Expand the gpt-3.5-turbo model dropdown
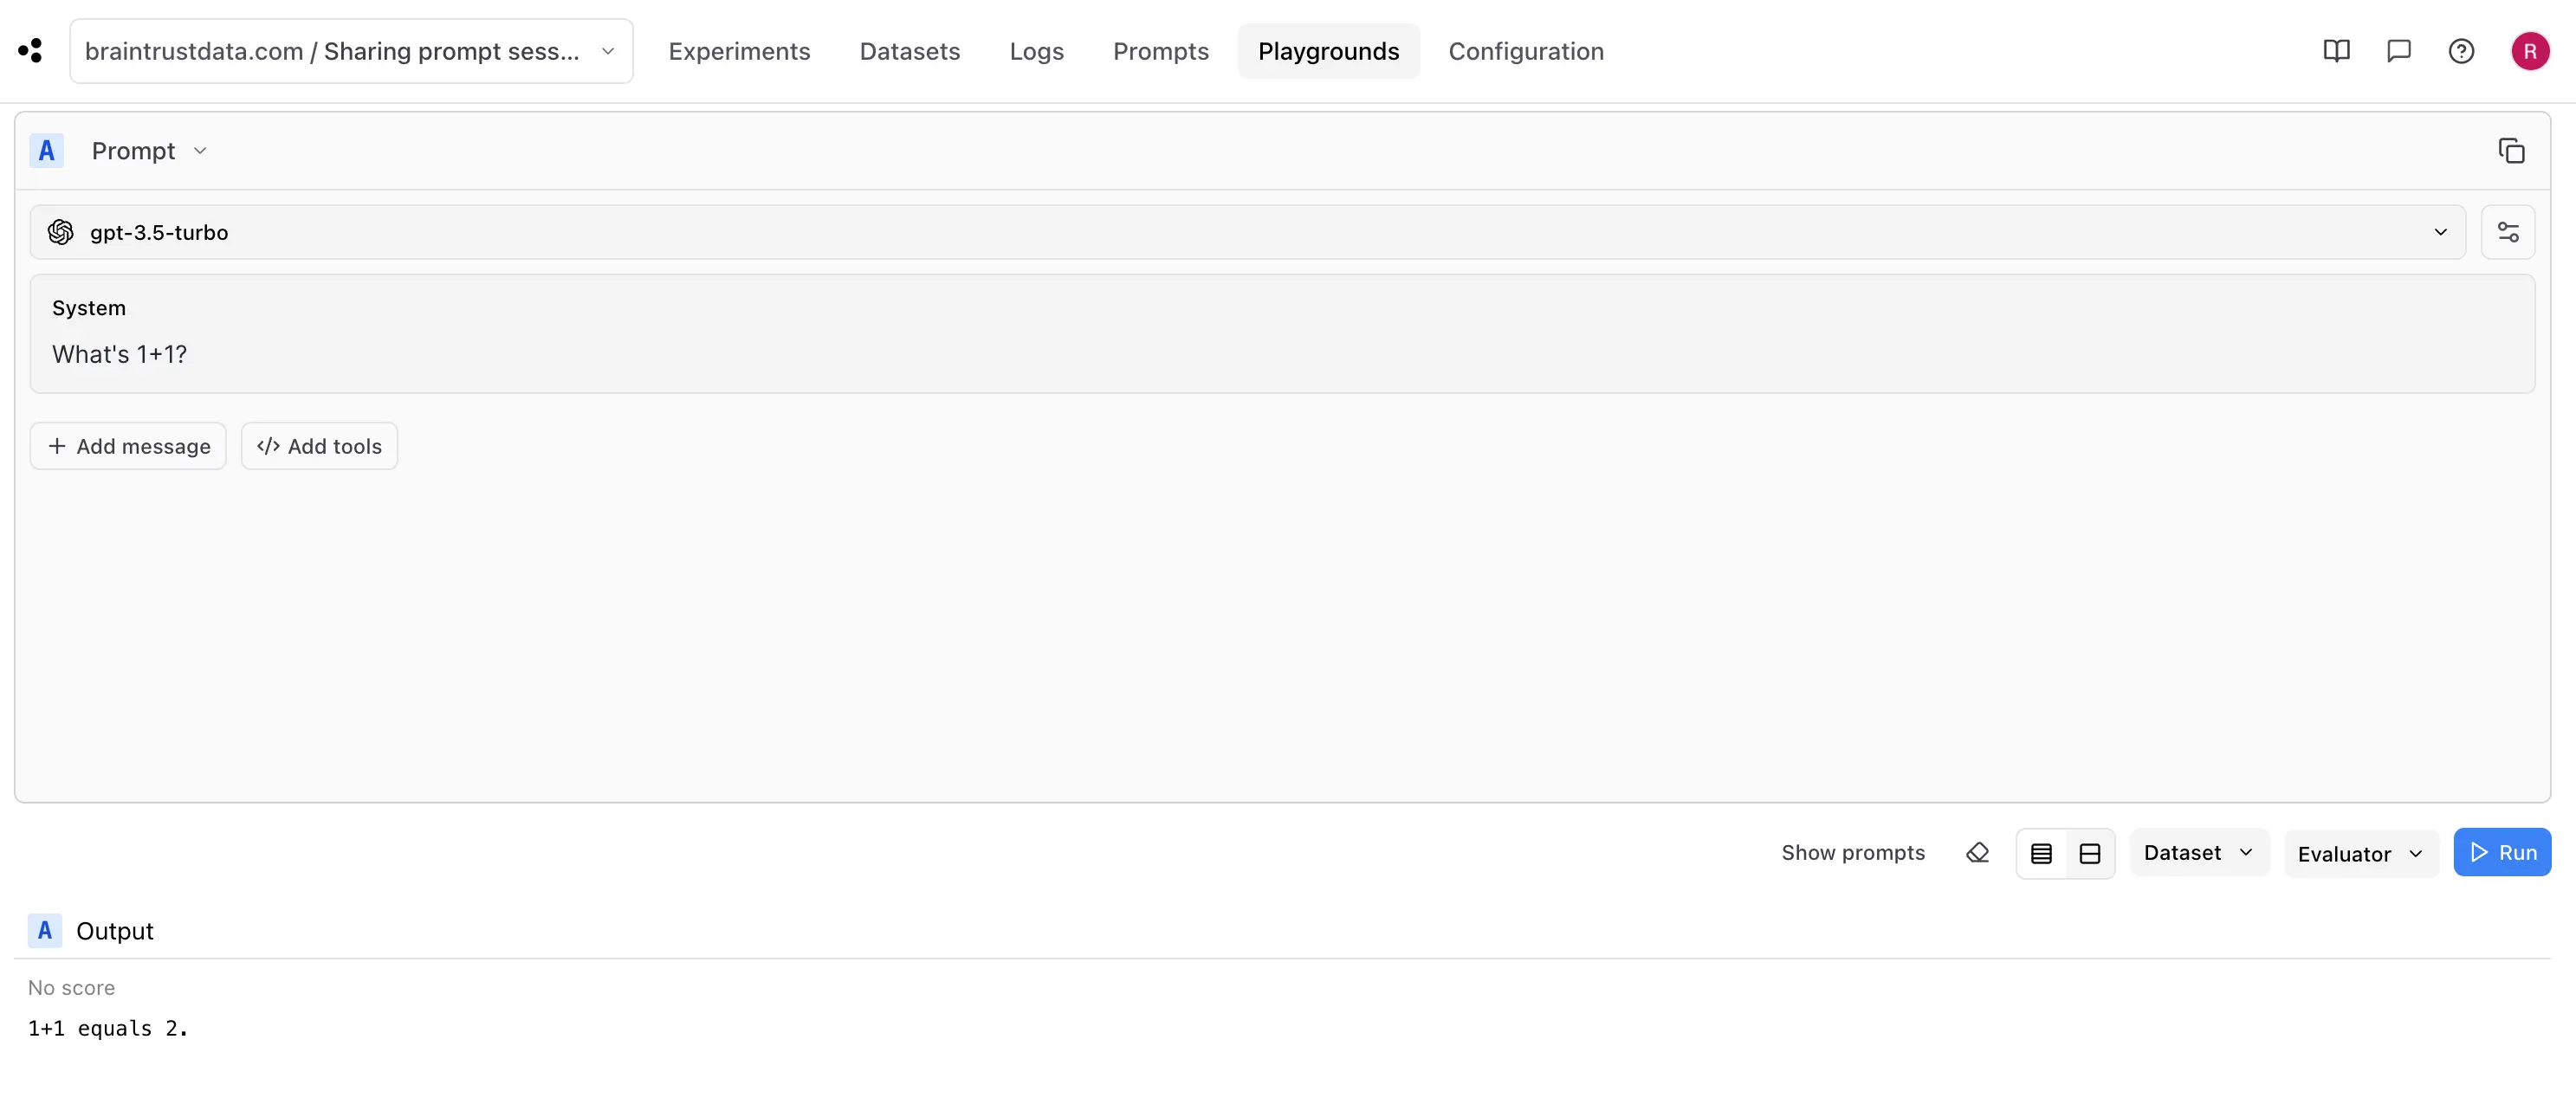 tap(1246, 232)
